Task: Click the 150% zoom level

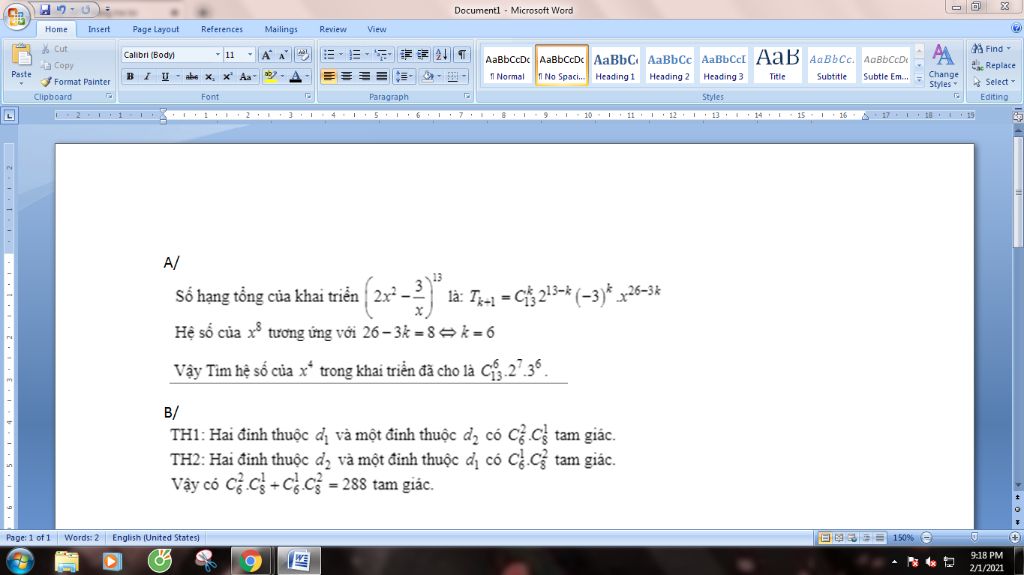Action: click(903, 538)
